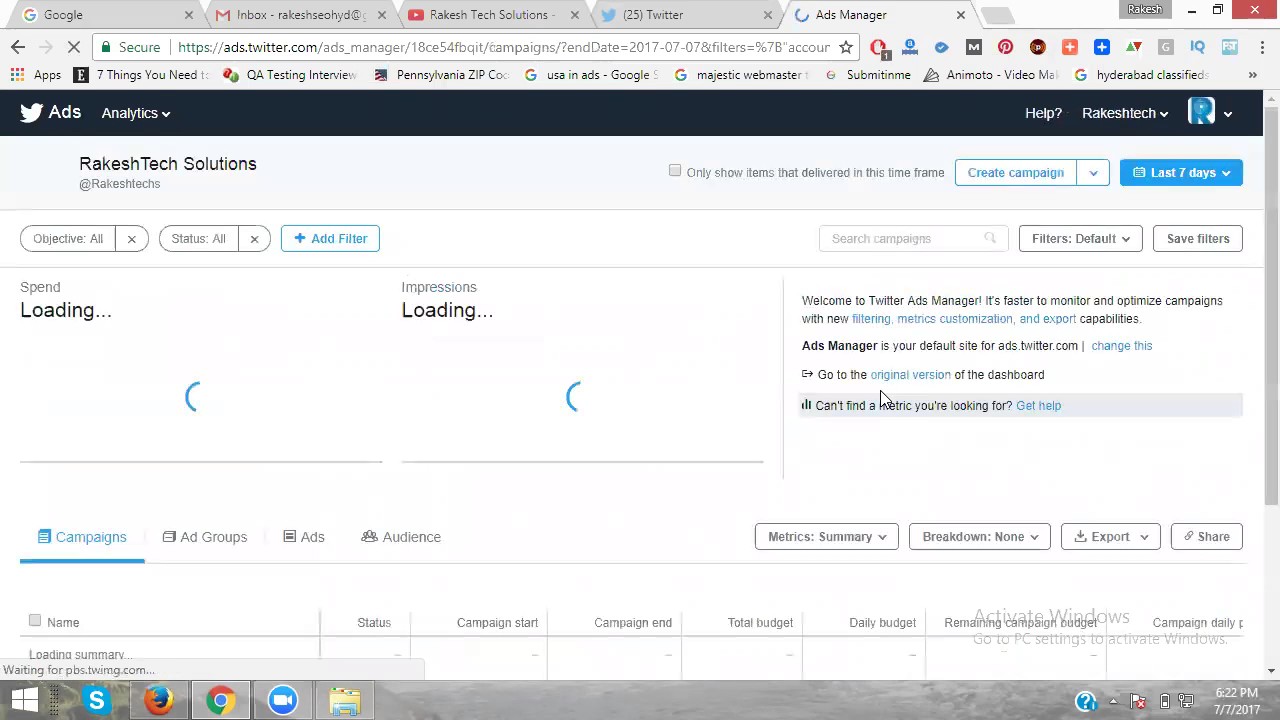Screen dimensions: 1280x720
Task: Click the orange plus extension icon
Action: tap(1069, 47)
